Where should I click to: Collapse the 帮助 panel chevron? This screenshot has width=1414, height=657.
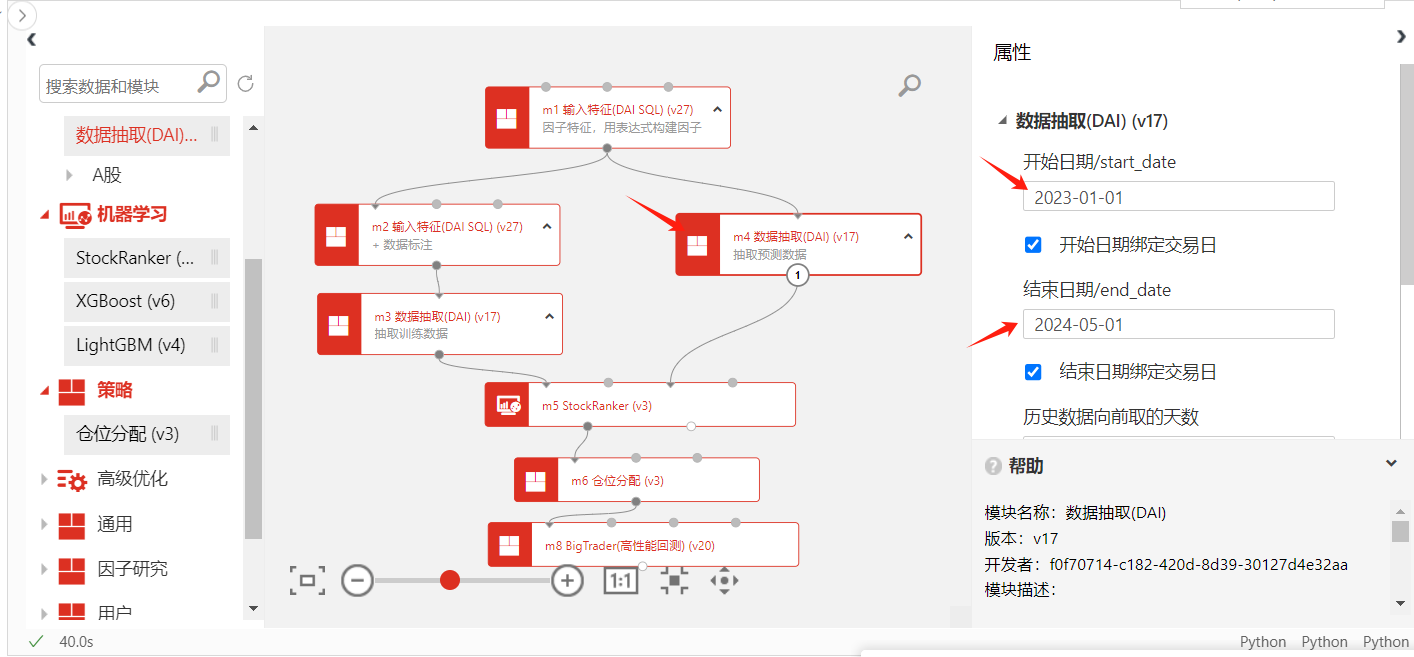[1391, 464]
